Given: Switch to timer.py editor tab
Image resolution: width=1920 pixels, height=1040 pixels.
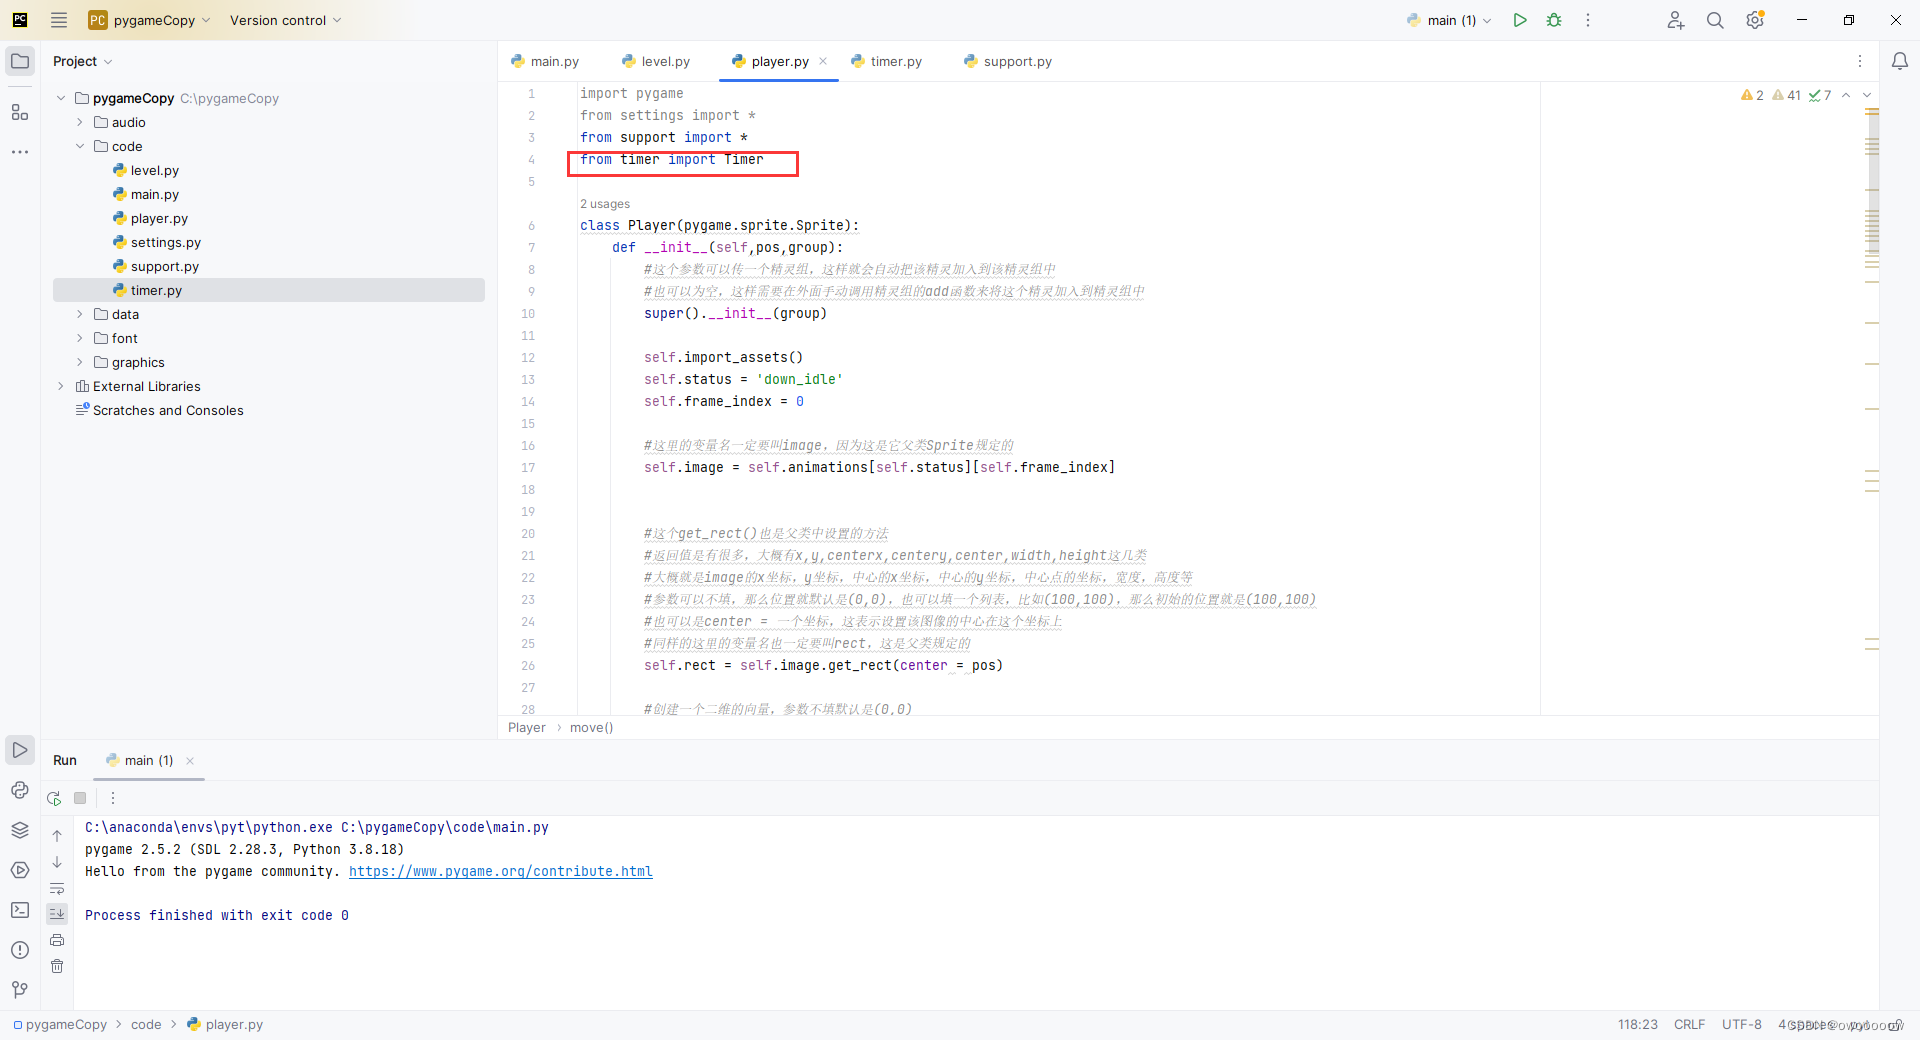Looking at the screenshot, I should [x=887, y=61].
